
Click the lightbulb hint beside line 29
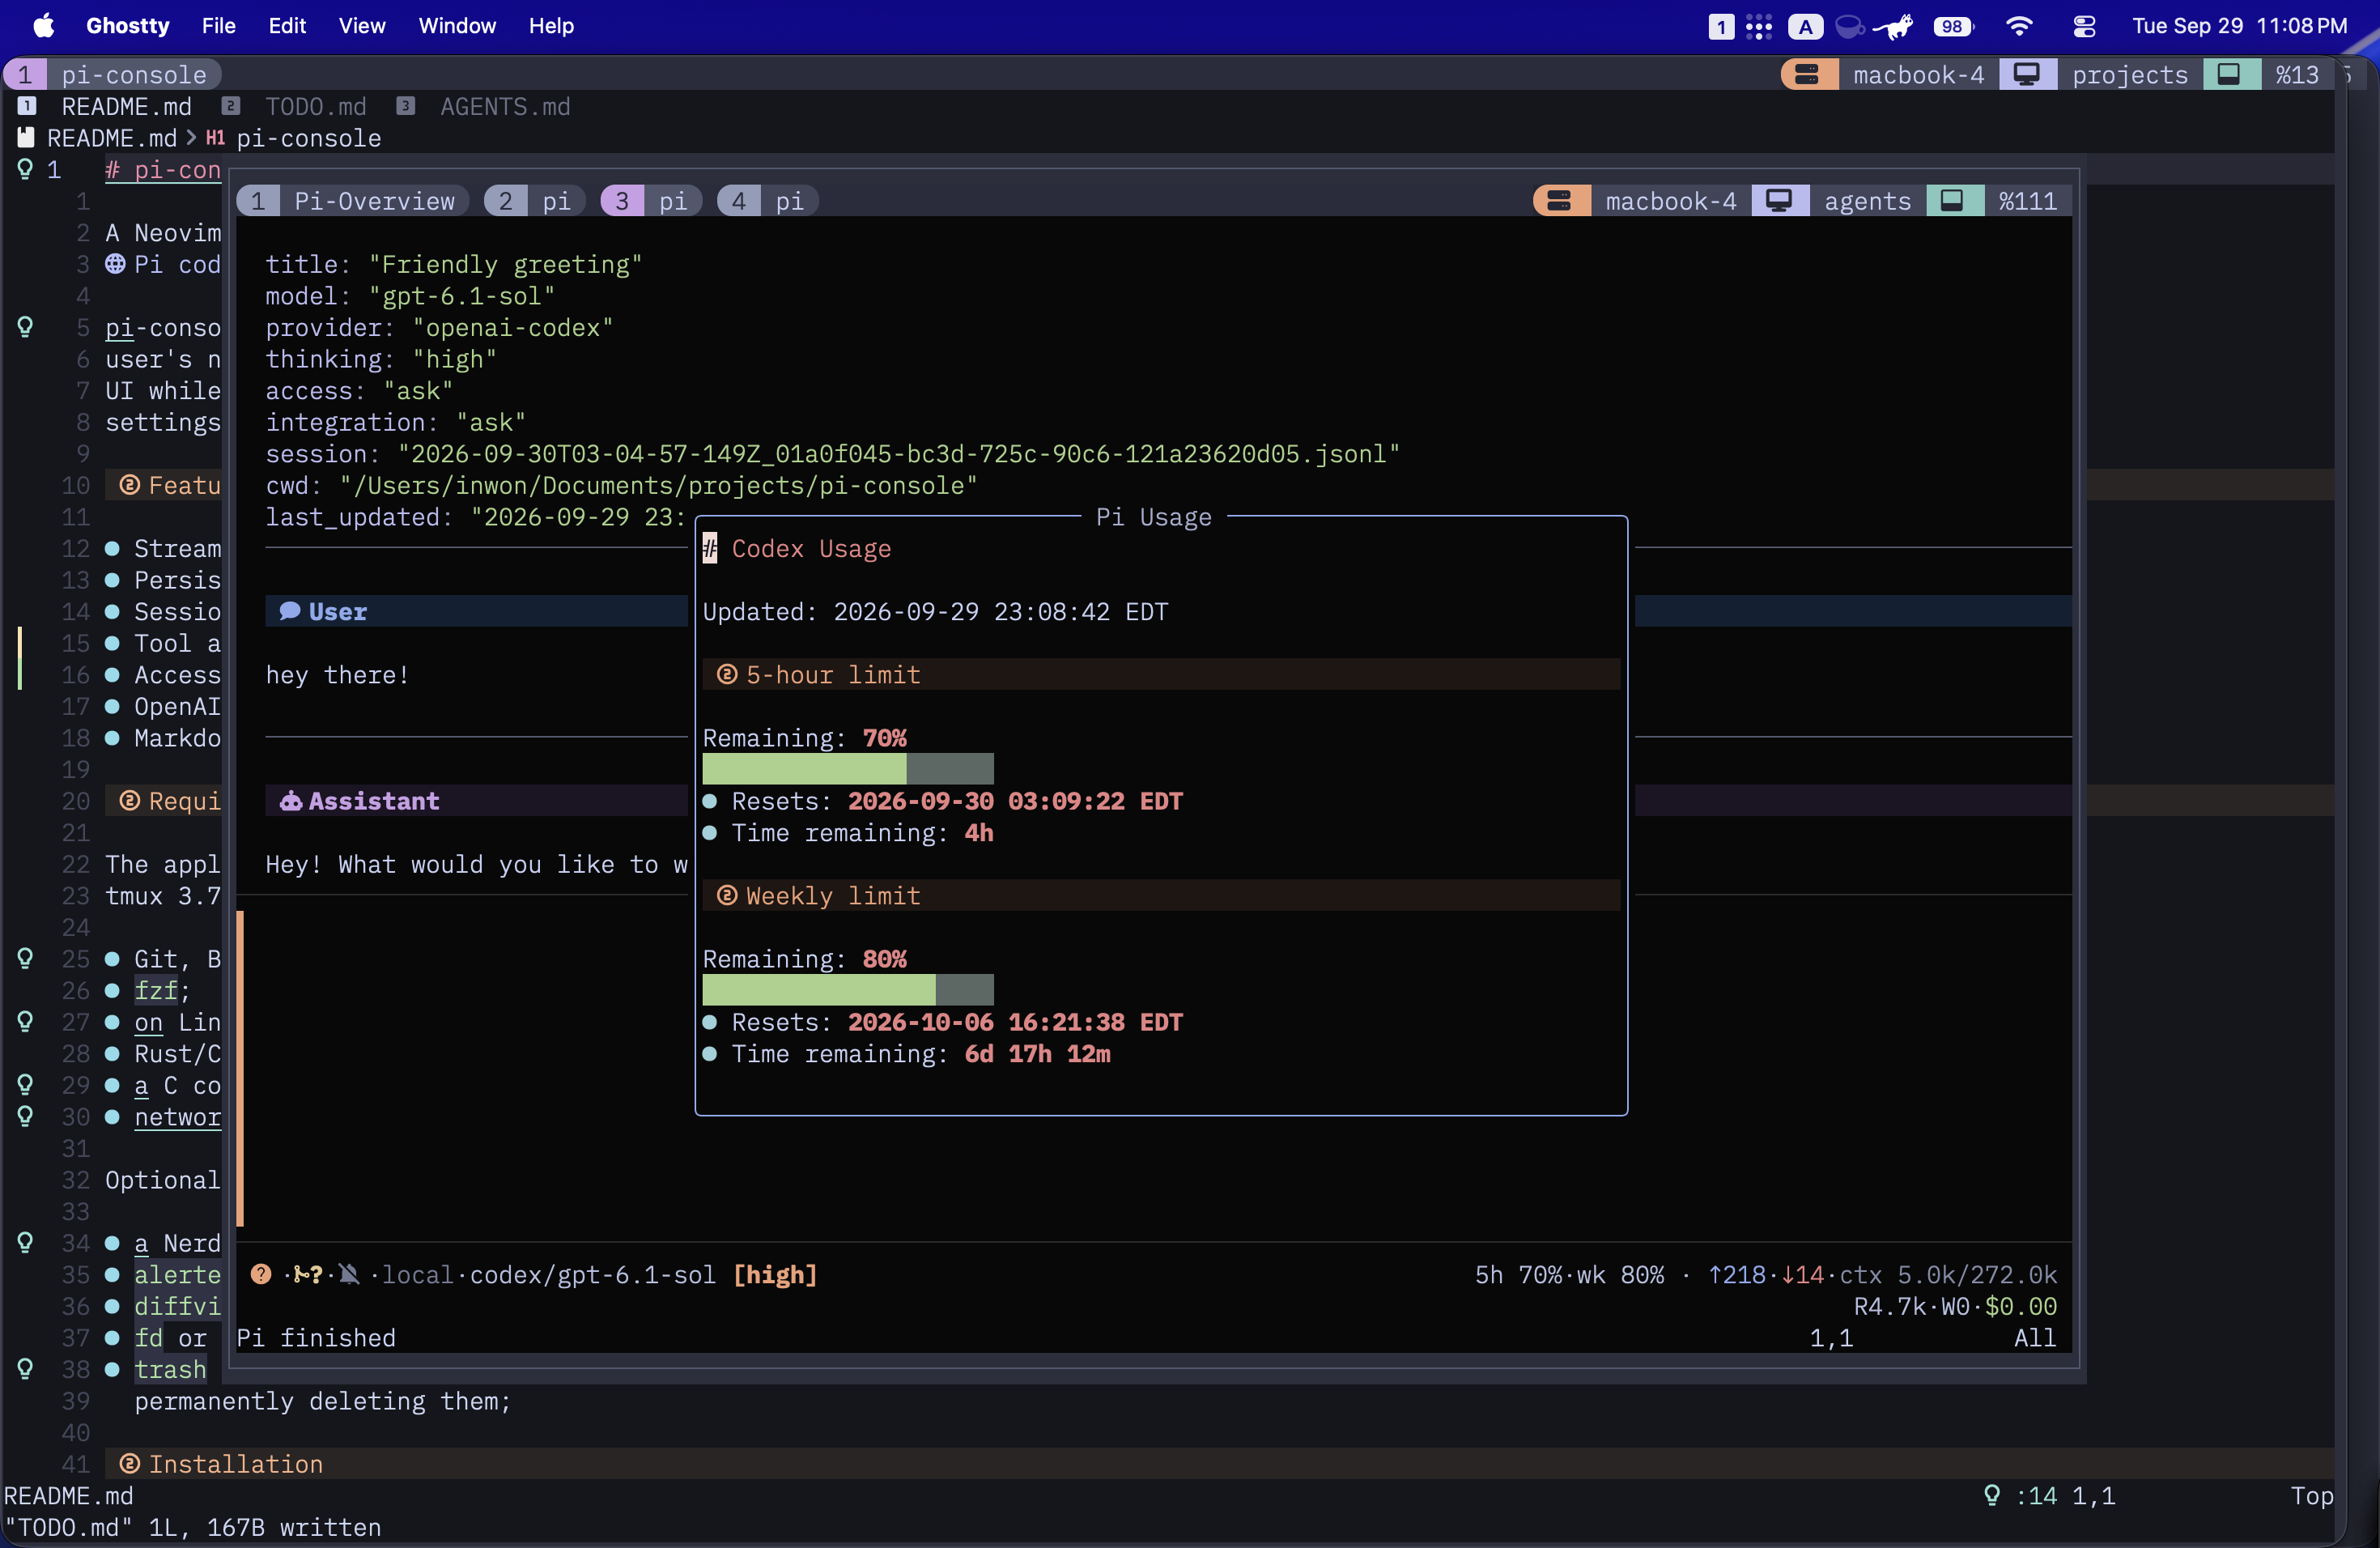click(x=25, y=1084)
